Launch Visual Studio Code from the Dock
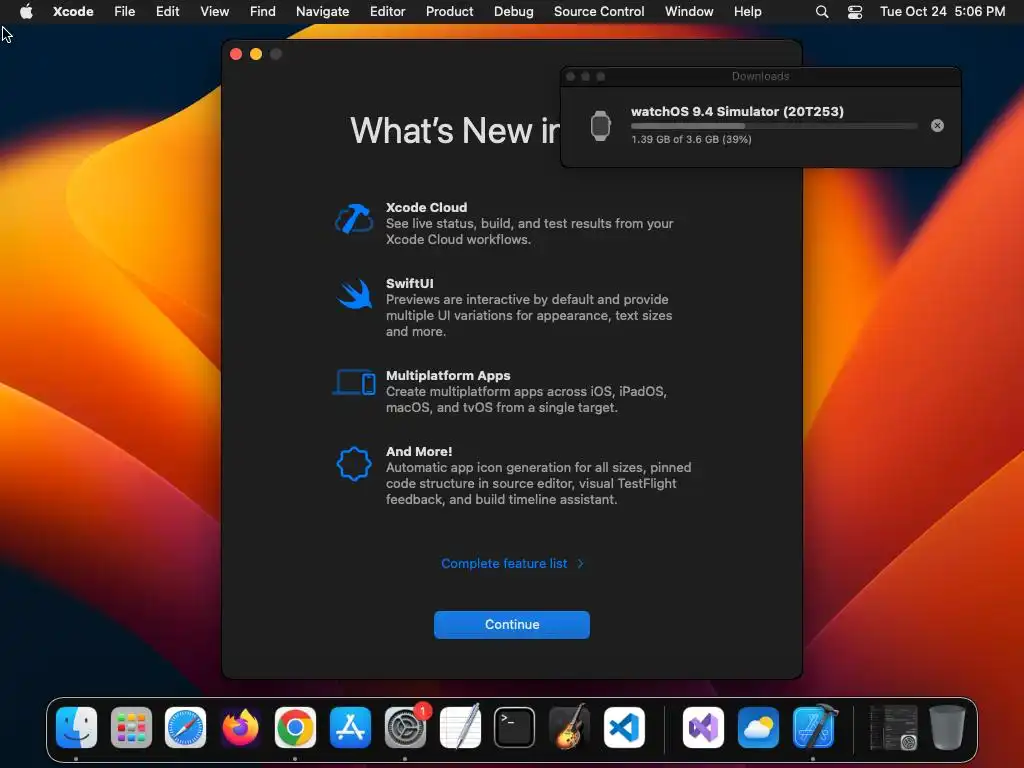The height and width of the screenshot is (768, 1024). tap(624, 727)
